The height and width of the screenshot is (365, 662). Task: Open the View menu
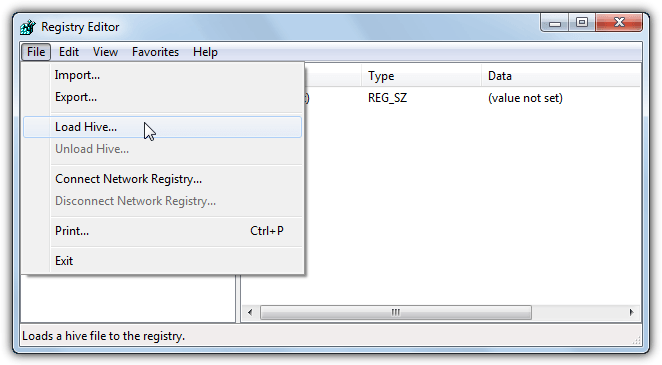point(105,52)
